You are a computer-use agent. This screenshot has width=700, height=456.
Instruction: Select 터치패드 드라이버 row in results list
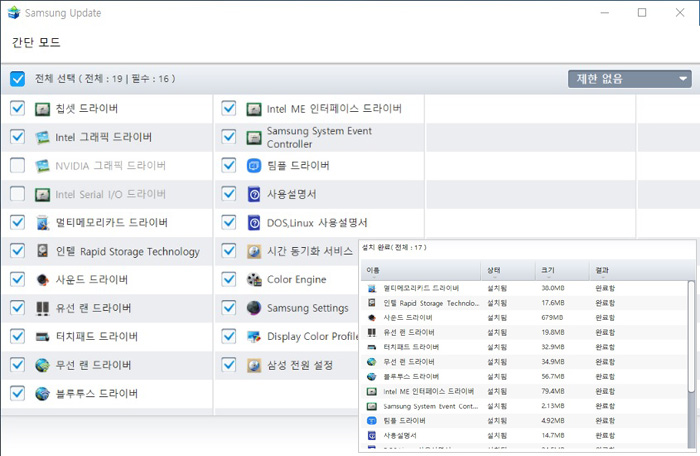pyautogui.click(x=525, y=347)
